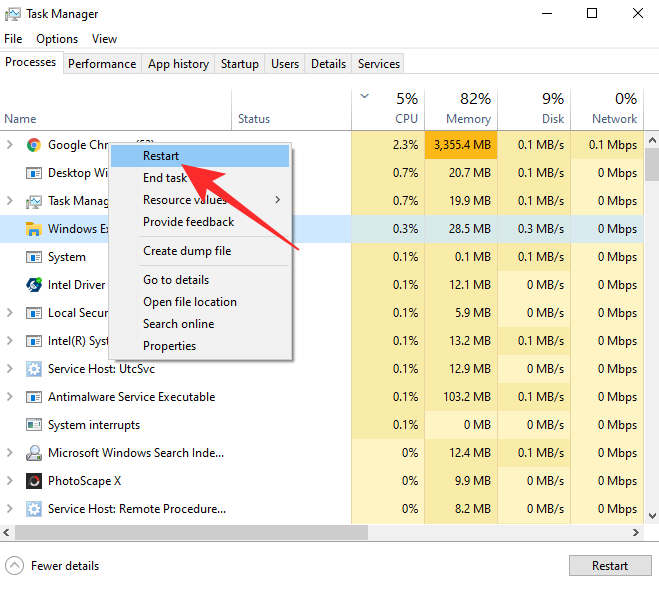Screen dimensions: 659x589
Task: Click the PhotoScape X app icon
Action: [33, 481]
